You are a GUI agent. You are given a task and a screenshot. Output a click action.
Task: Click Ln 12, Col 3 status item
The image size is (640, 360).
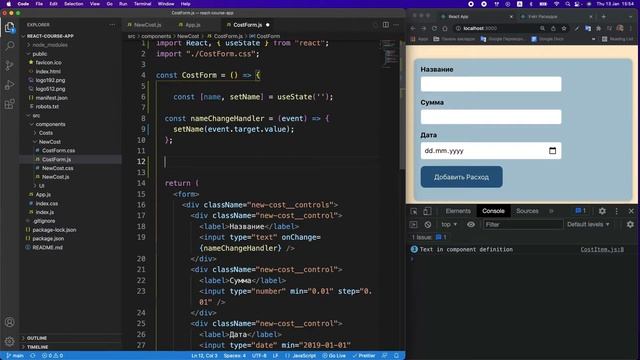pyautogui.click(x=204, y=356)
